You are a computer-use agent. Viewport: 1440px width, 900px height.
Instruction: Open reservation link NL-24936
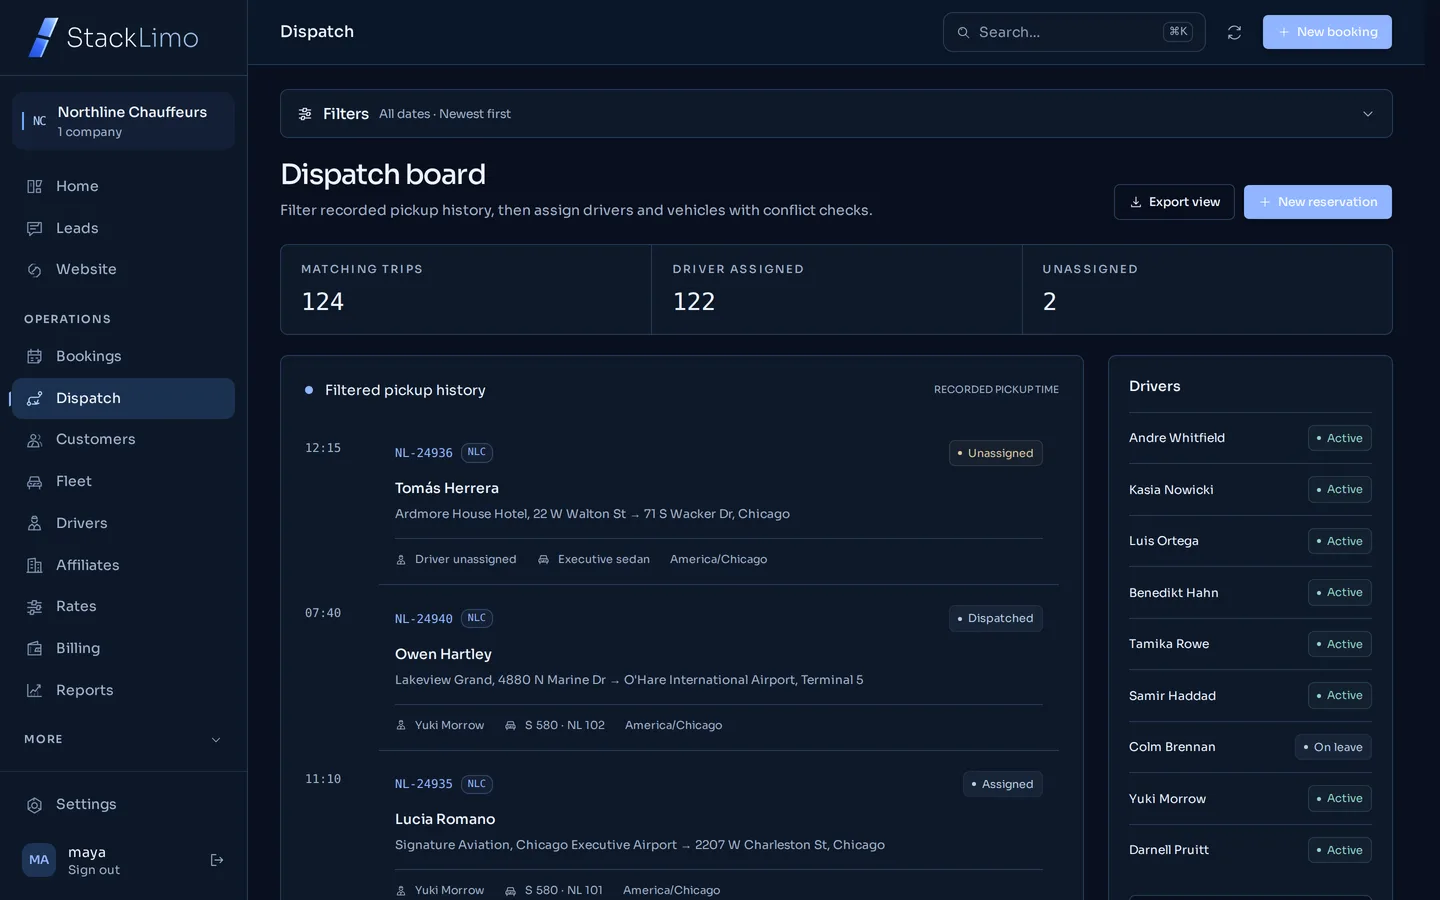click(x=424, y=453)
